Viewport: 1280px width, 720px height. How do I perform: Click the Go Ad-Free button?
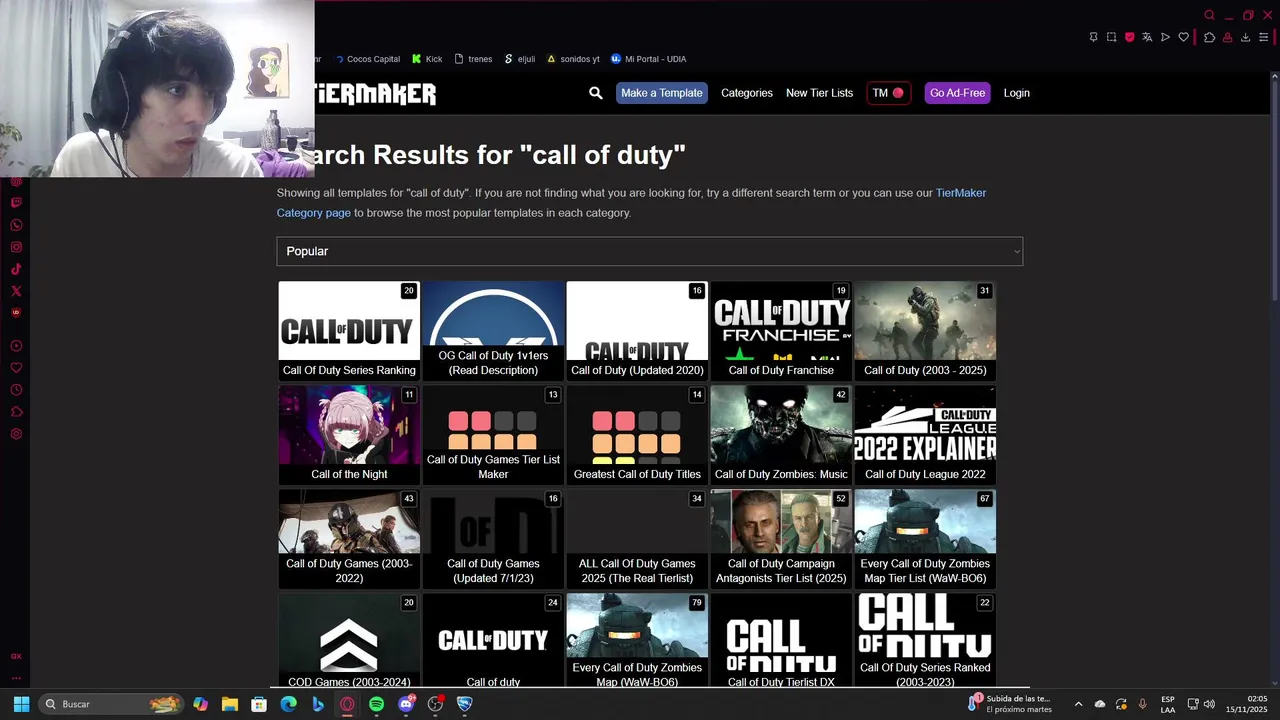click(x=957, y=93)
